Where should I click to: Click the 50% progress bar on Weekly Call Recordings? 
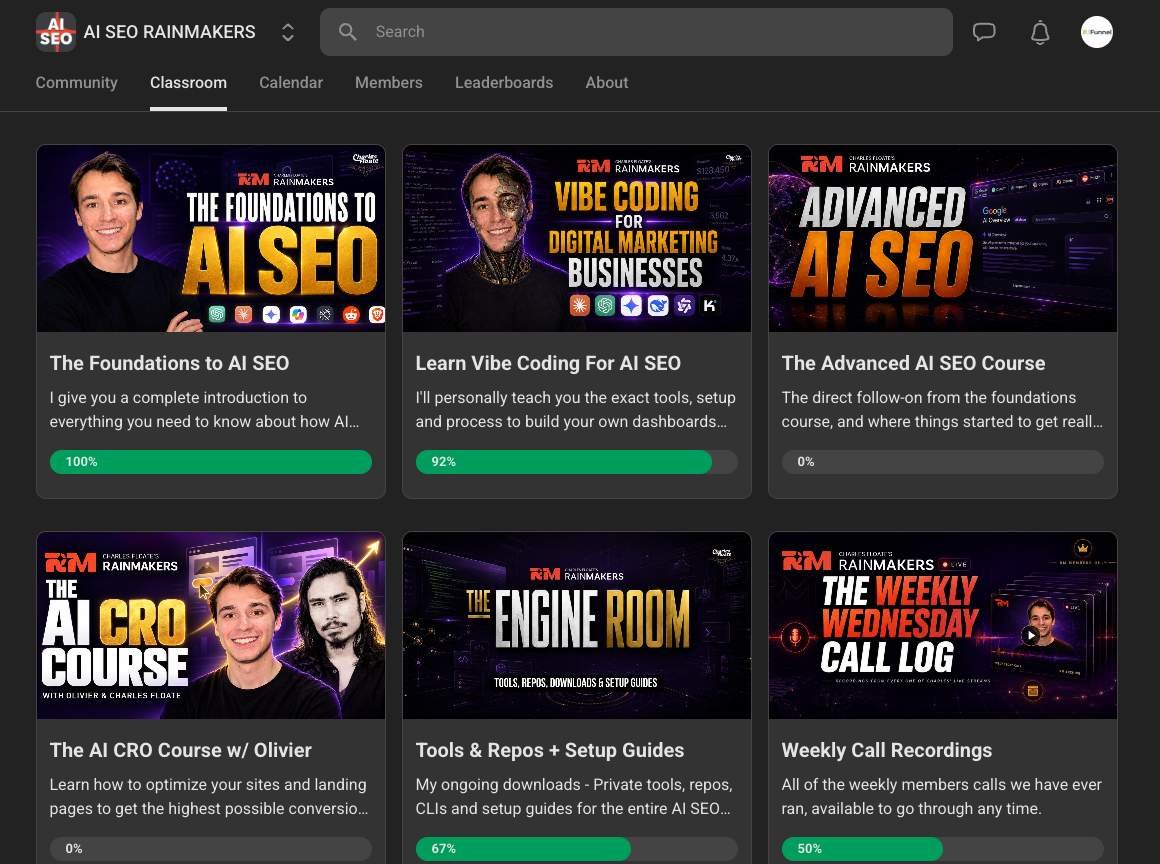[942, 848]
